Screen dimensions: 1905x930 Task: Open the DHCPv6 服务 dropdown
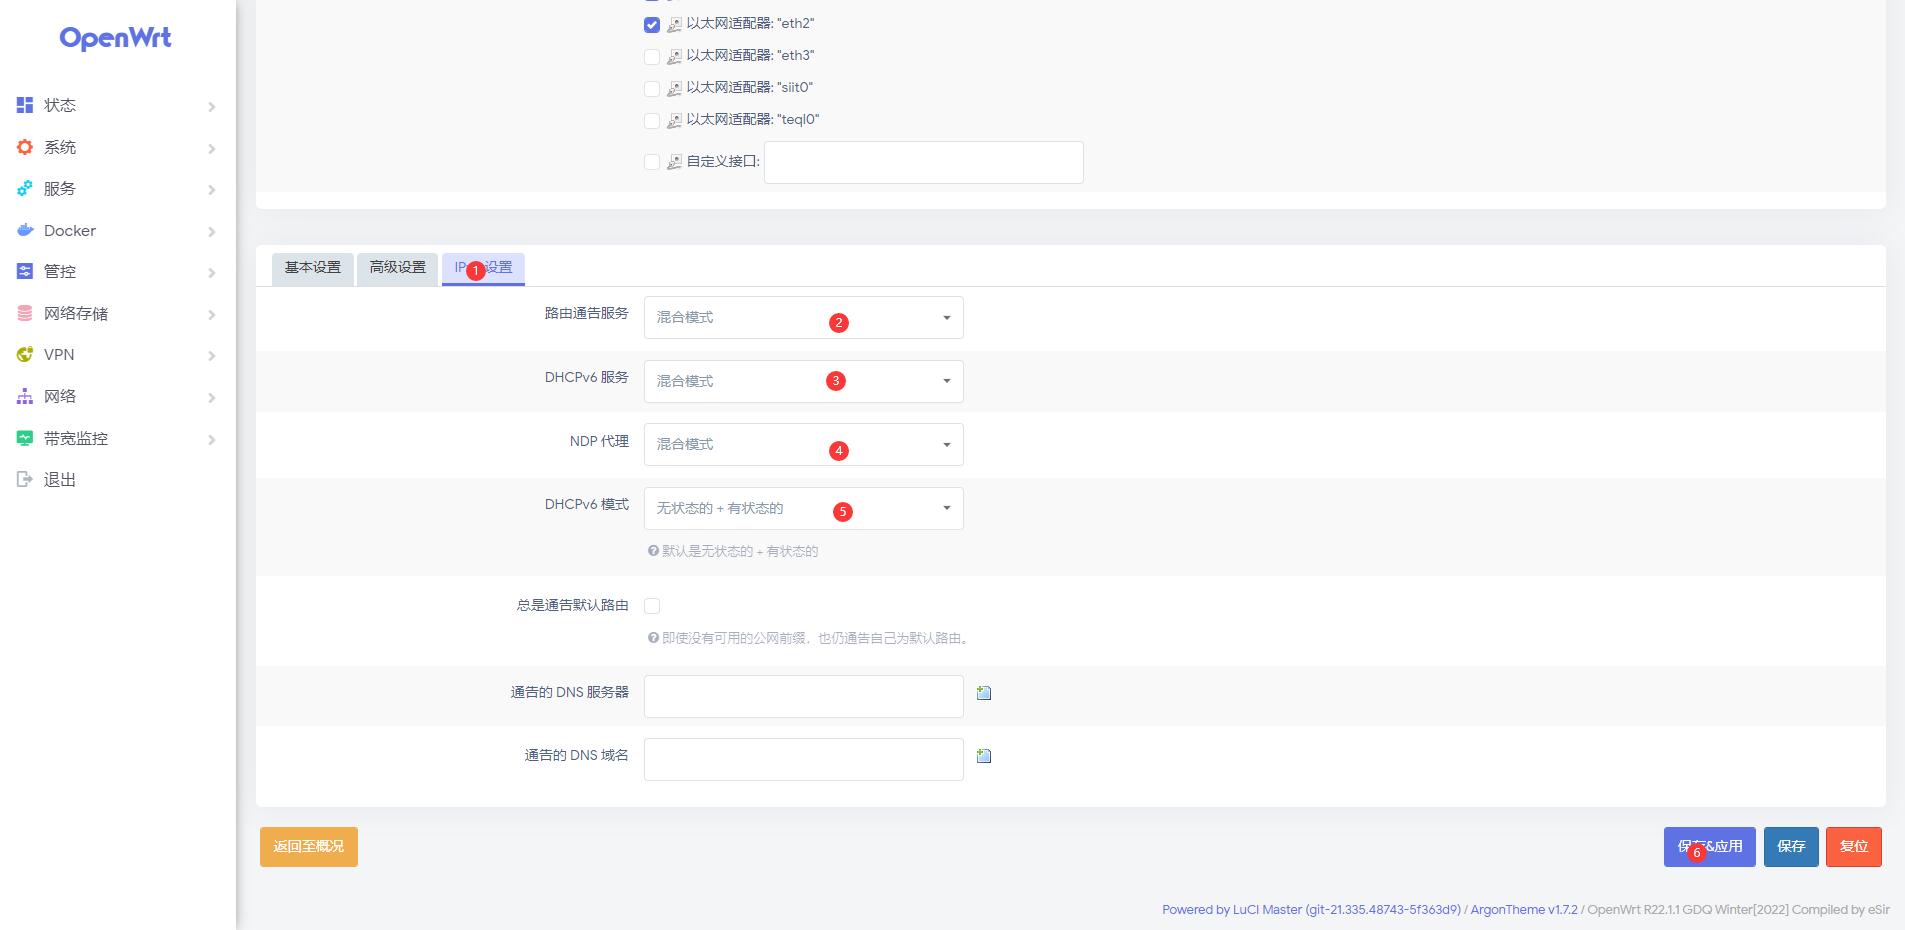point(804,381)
